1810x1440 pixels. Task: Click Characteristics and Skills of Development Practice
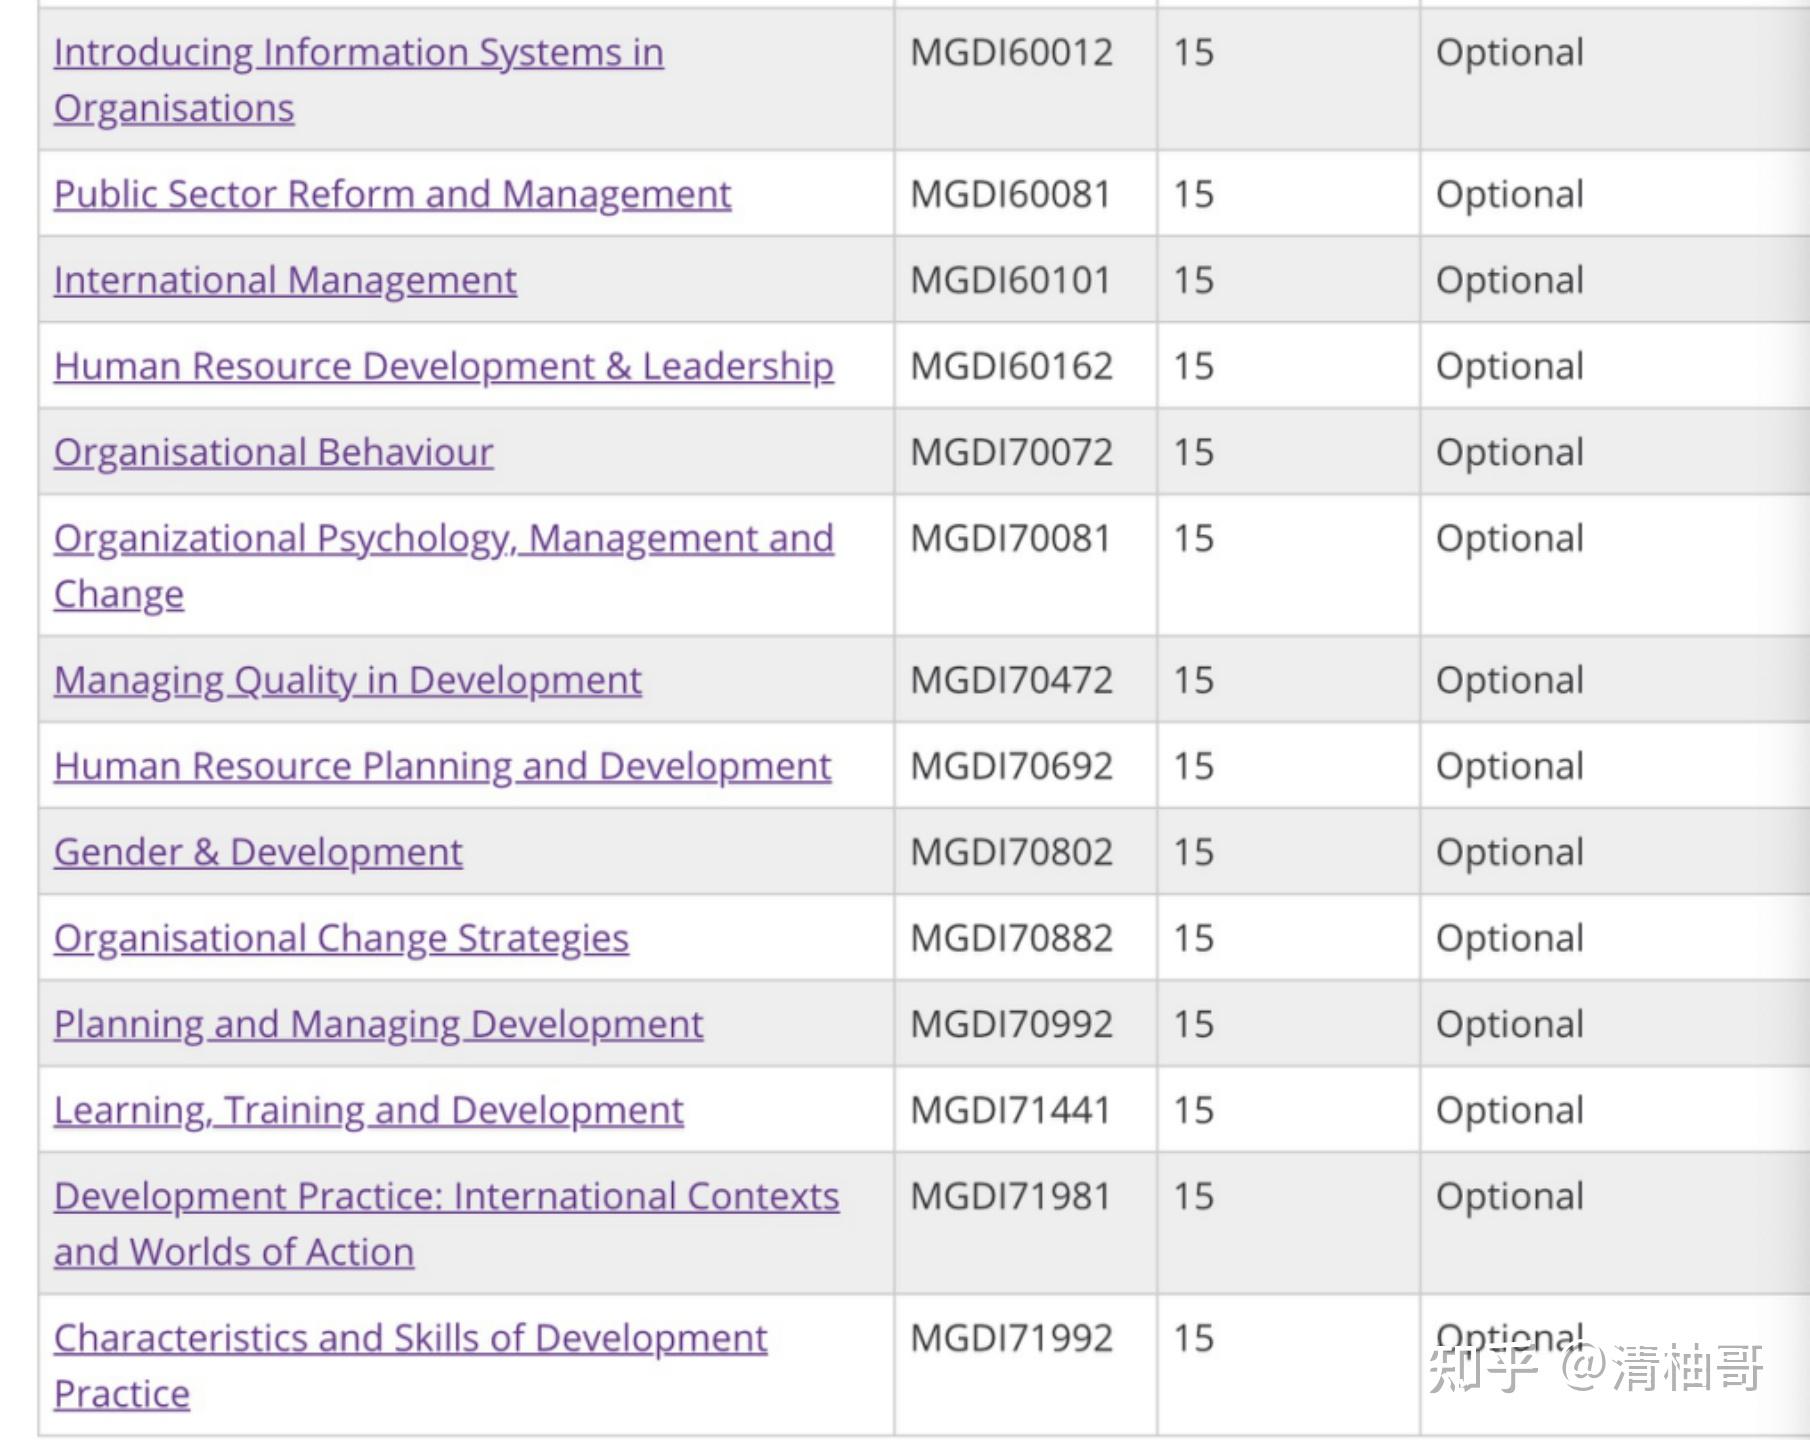pos(410,1338)
